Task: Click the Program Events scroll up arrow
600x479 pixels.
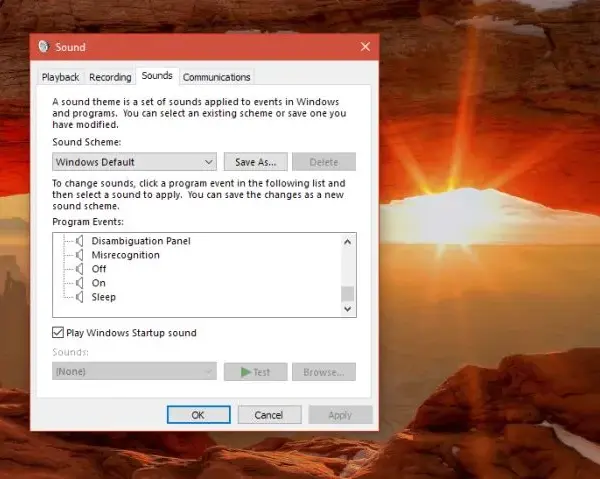Action: (x=347, y=242)
